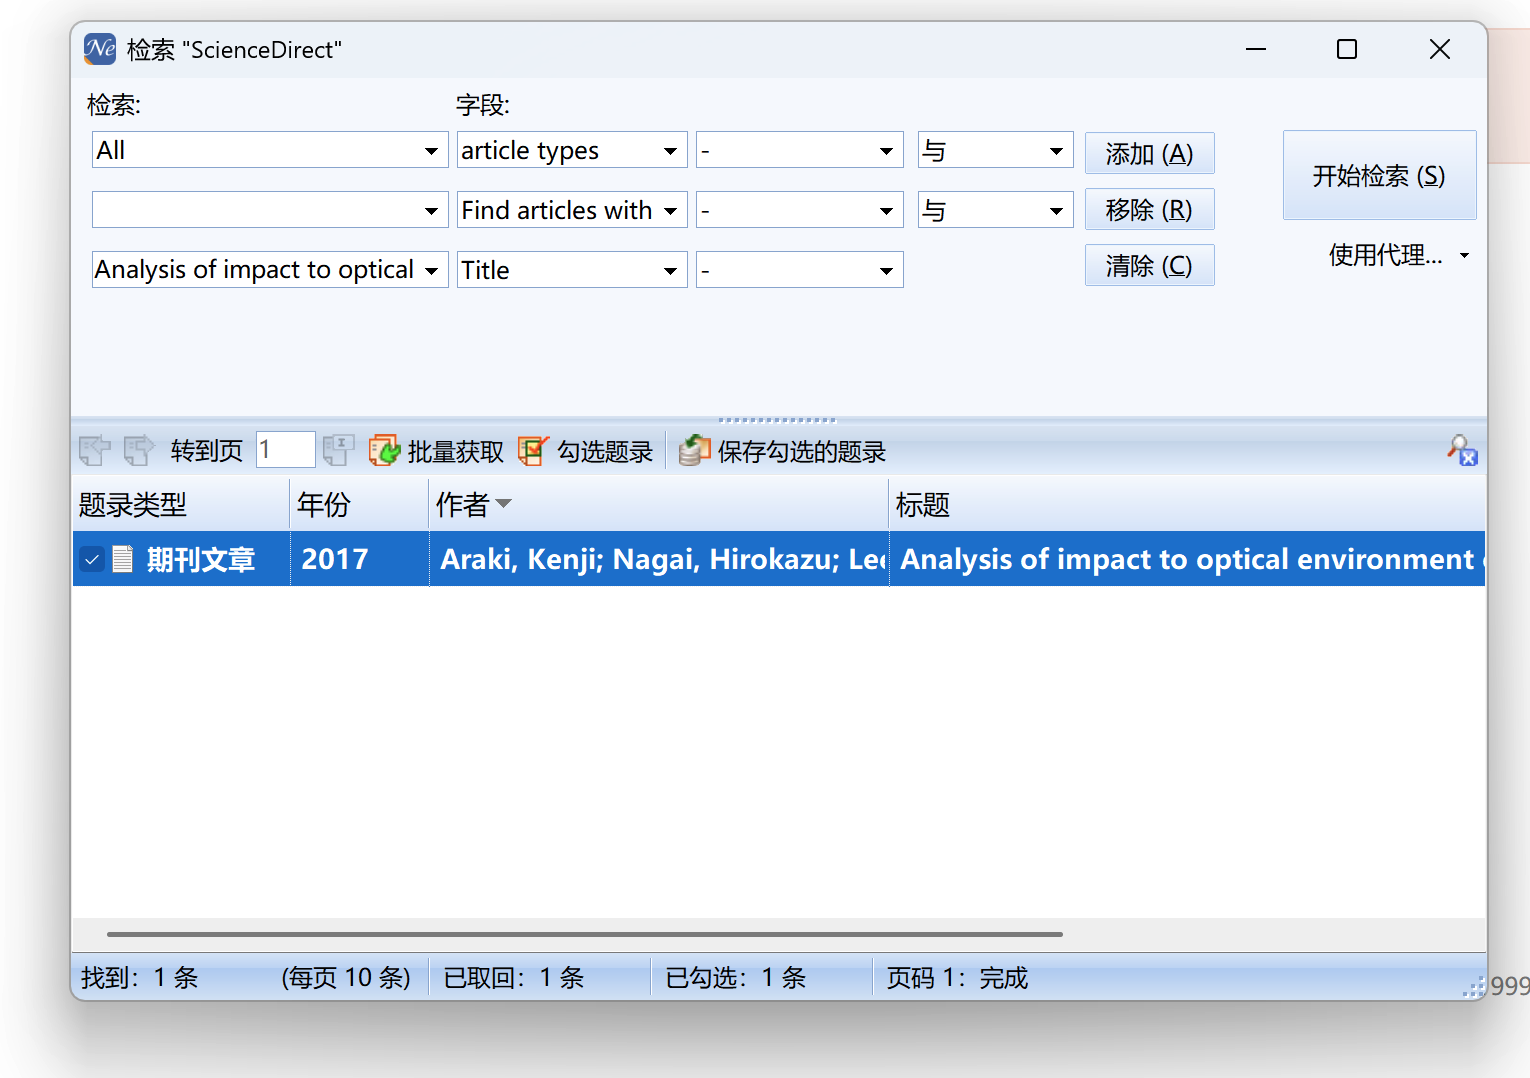
Task: Sort by 年份 column header
Action: [359, 505]
